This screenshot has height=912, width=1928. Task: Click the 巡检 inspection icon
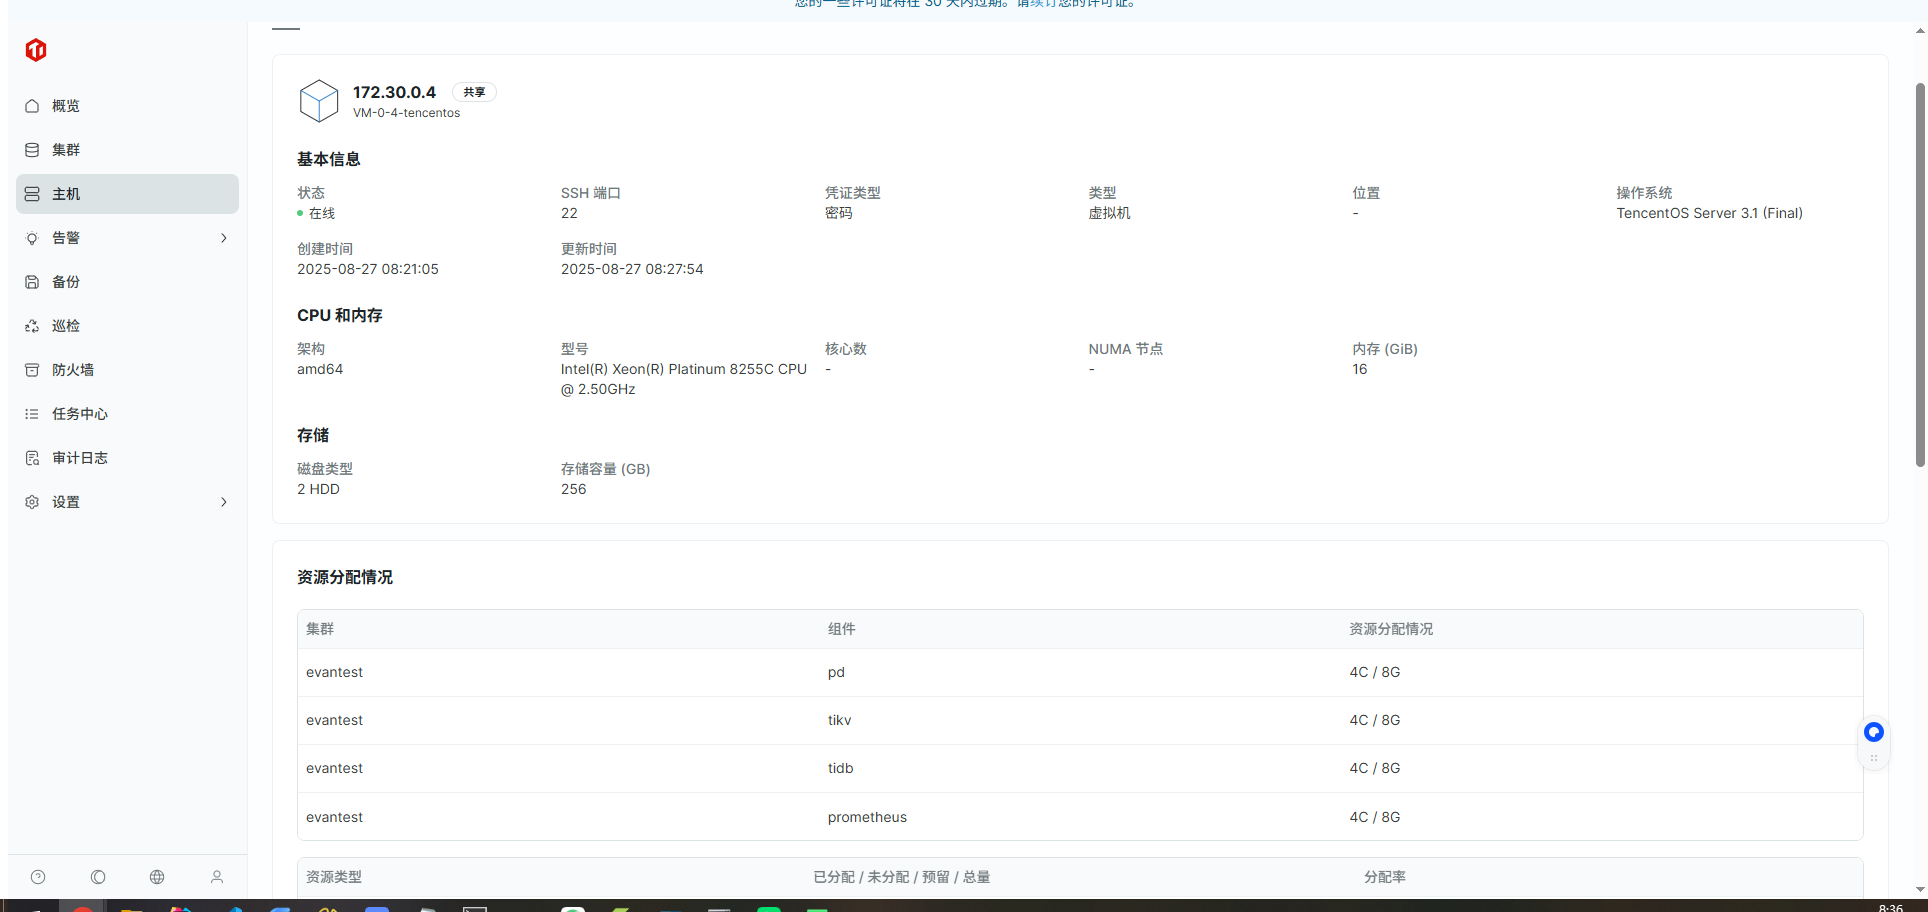pos(32,326)
